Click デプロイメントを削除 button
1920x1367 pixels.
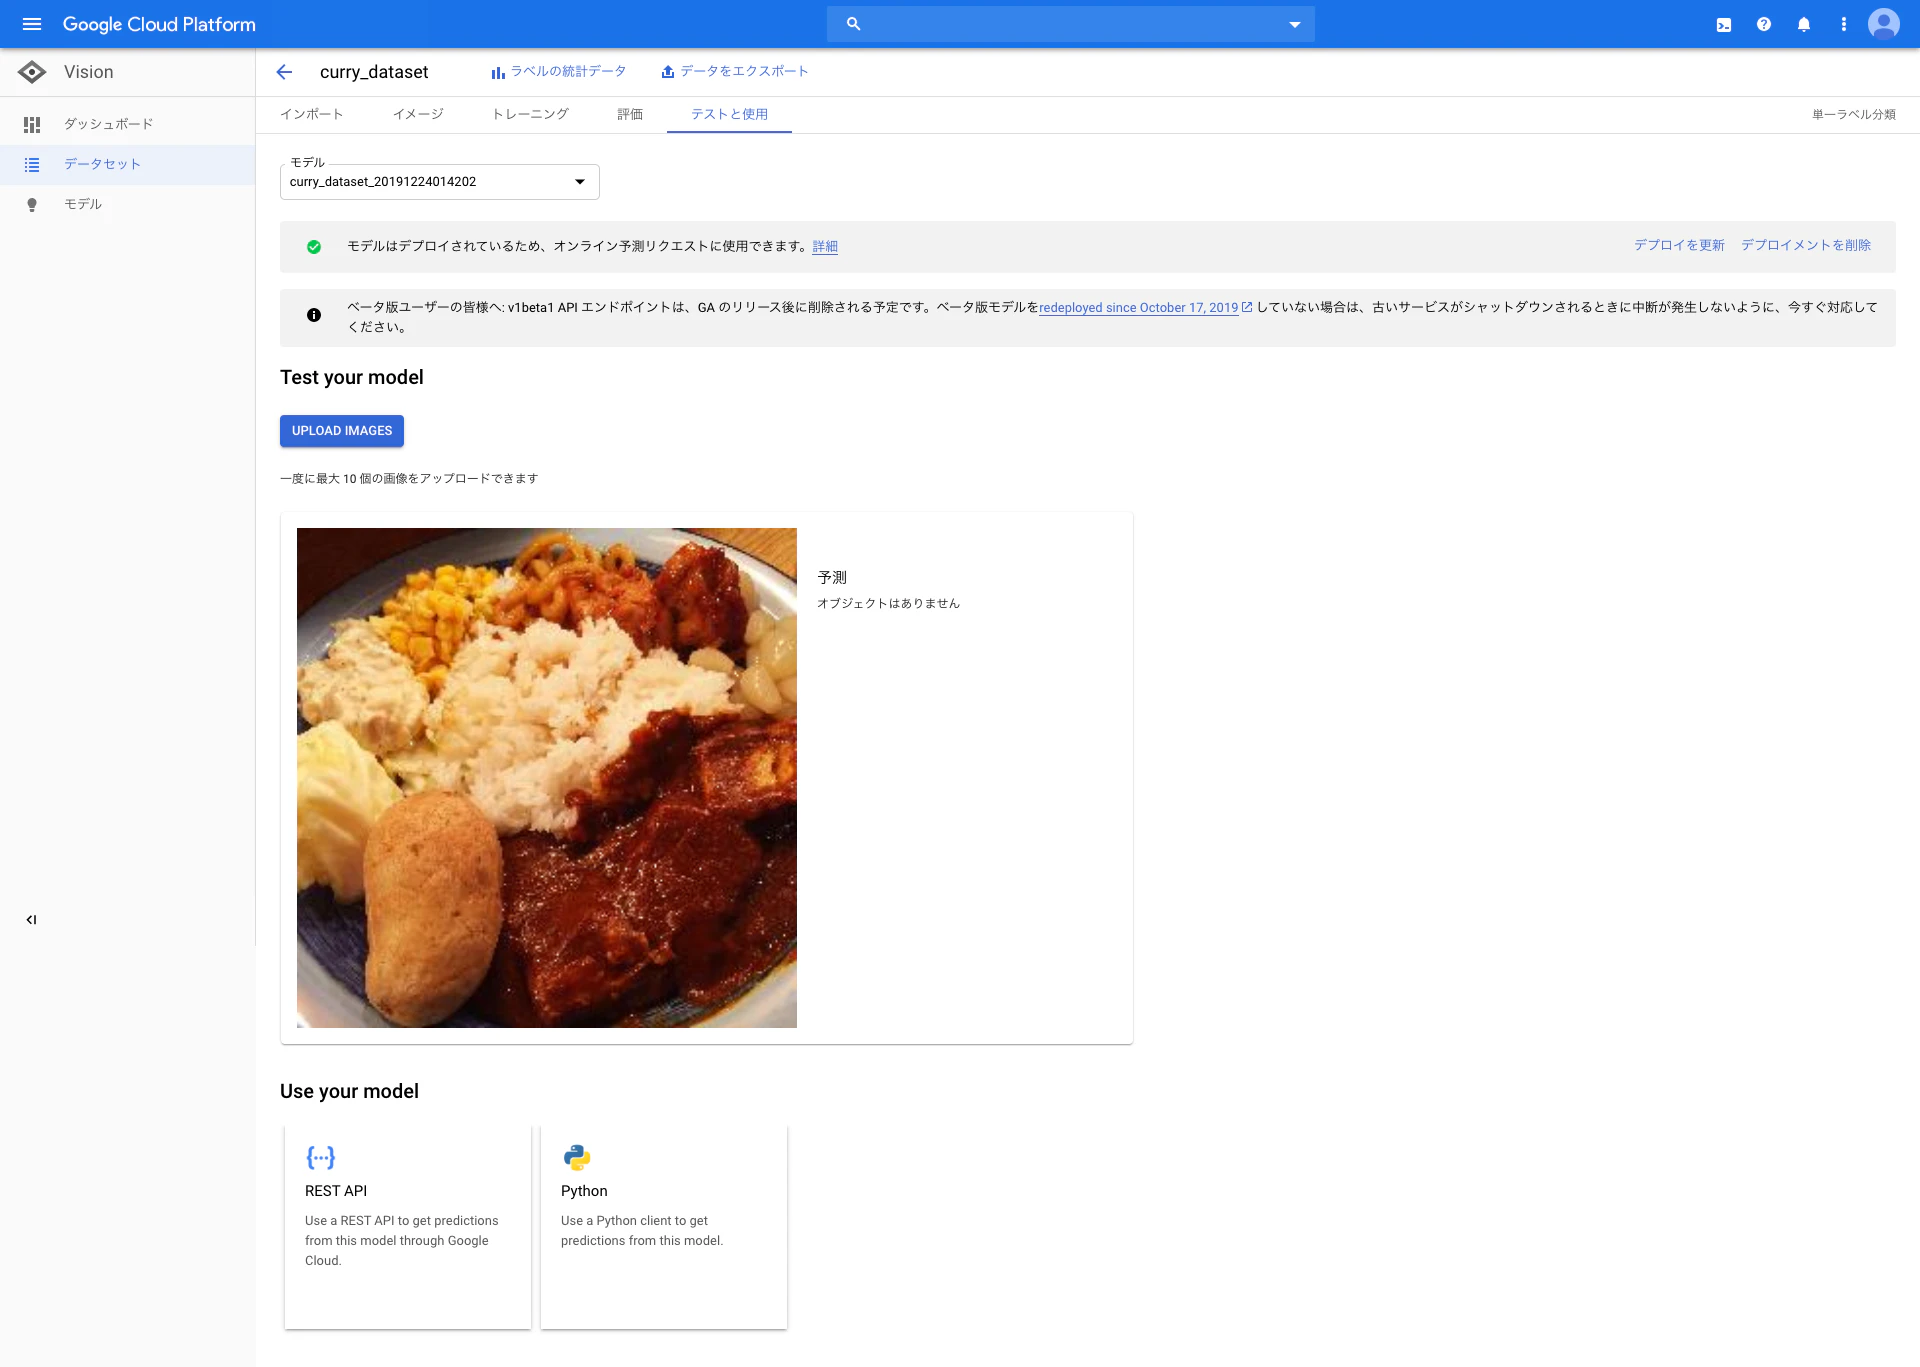[1806, 245]
